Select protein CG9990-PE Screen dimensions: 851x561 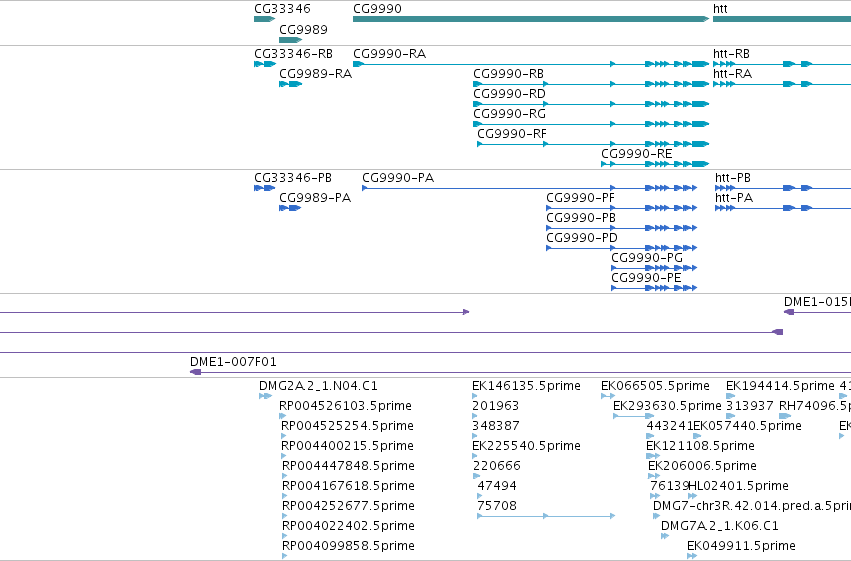pos(654,288)
